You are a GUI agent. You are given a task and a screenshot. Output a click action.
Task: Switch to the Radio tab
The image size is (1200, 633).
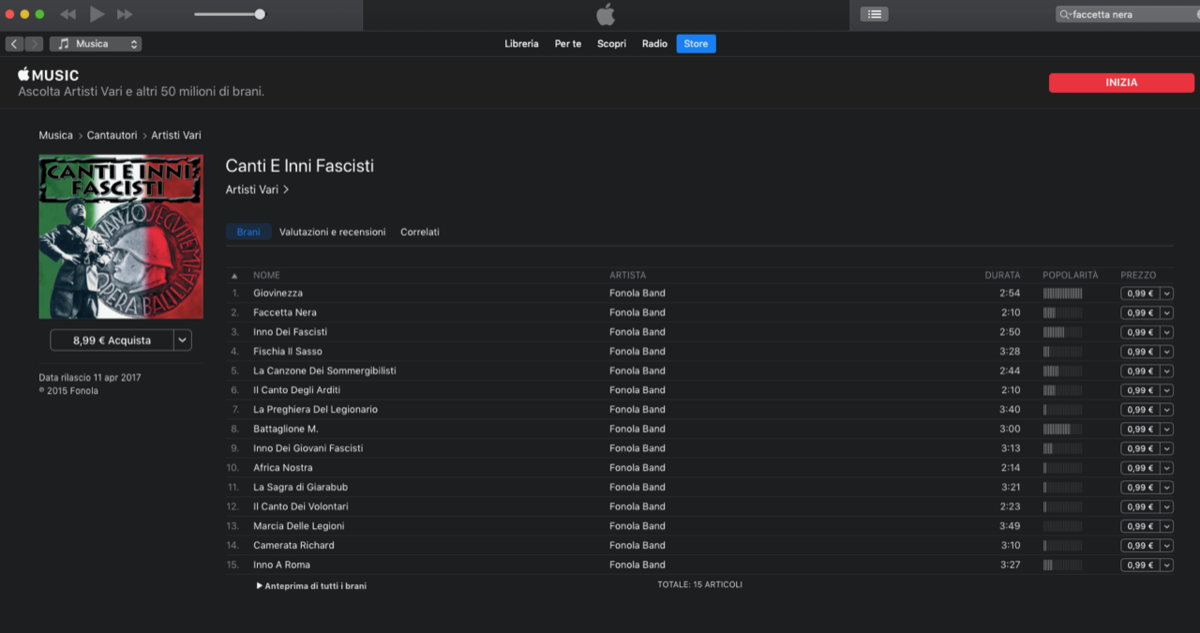[x=655, y=44]
